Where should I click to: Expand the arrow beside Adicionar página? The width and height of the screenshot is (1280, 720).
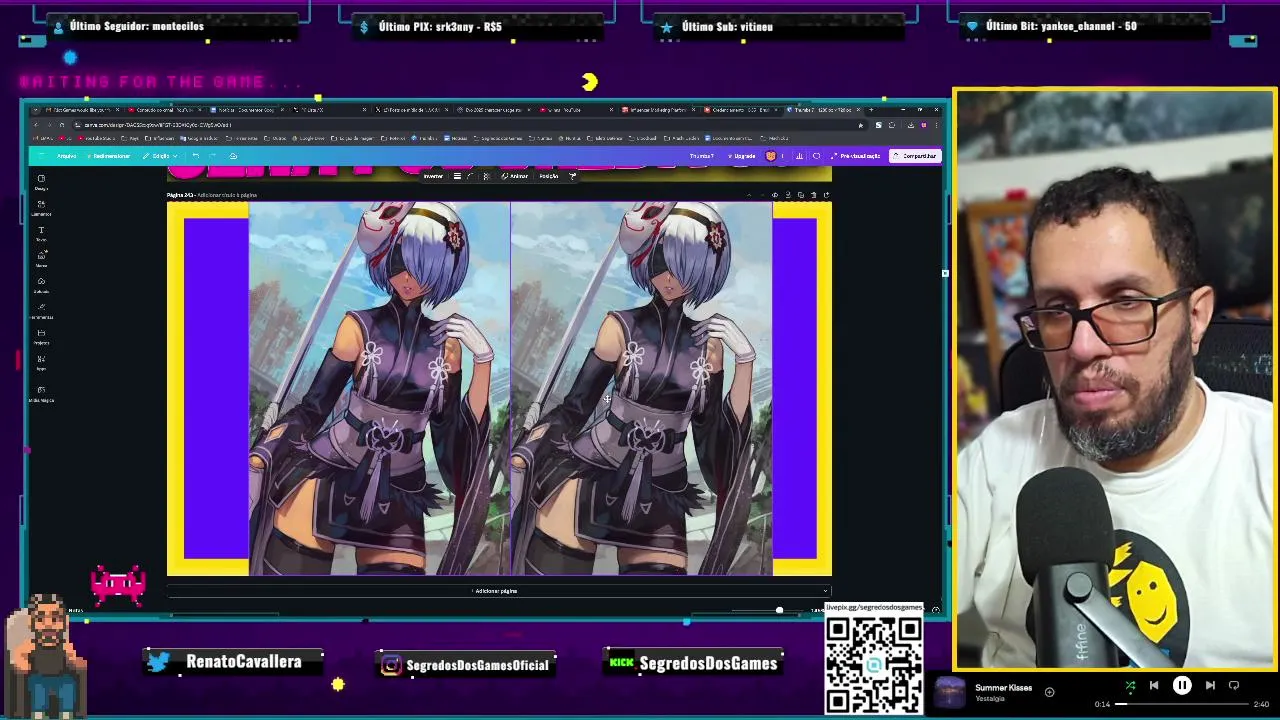click(825, 591)
